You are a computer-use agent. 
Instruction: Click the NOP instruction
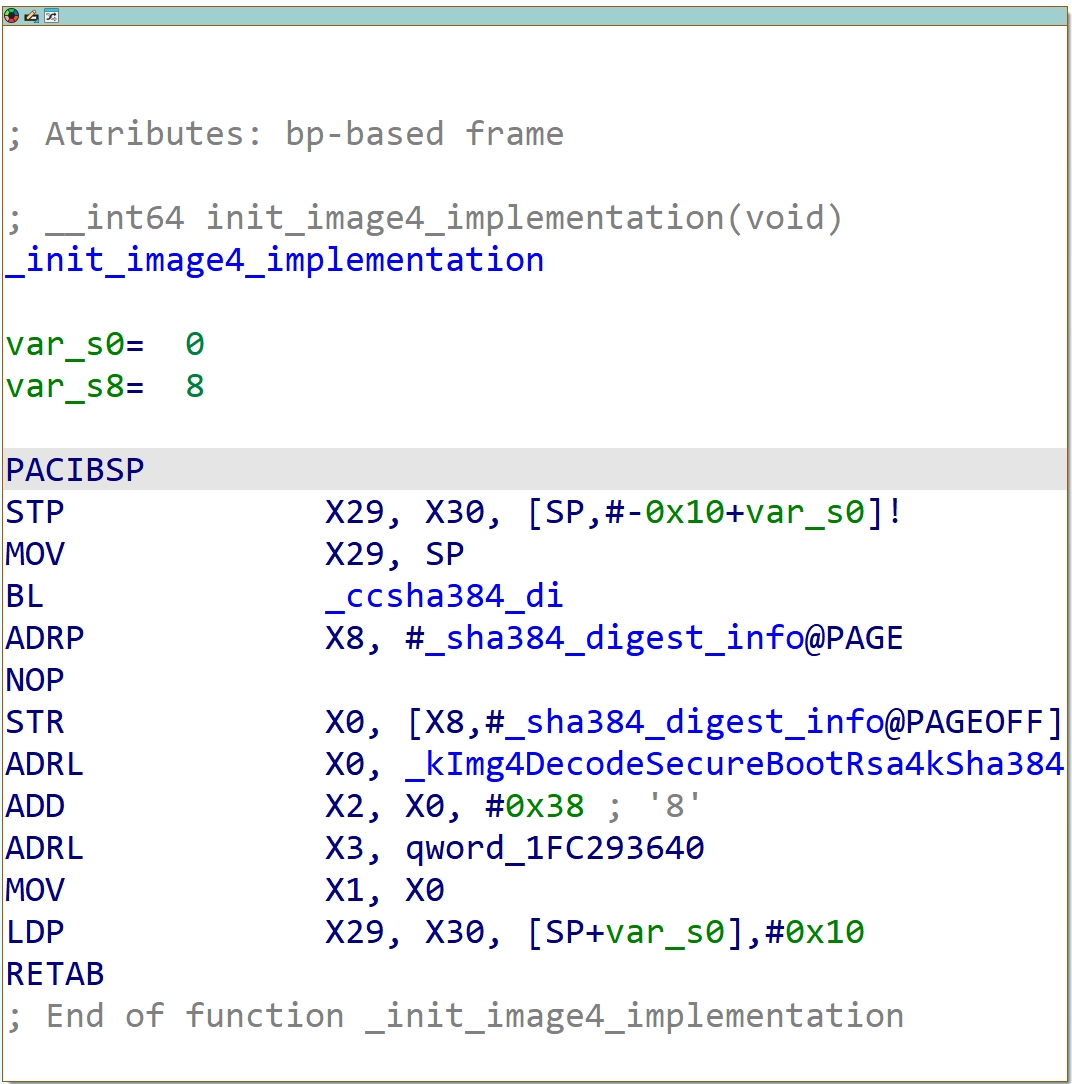[35, 680]
